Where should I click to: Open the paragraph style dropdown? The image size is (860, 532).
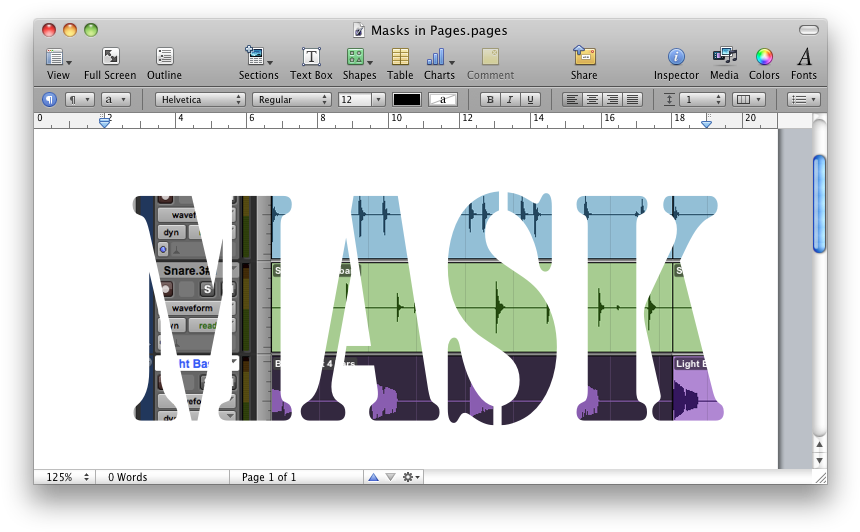(x=80, y=99)
